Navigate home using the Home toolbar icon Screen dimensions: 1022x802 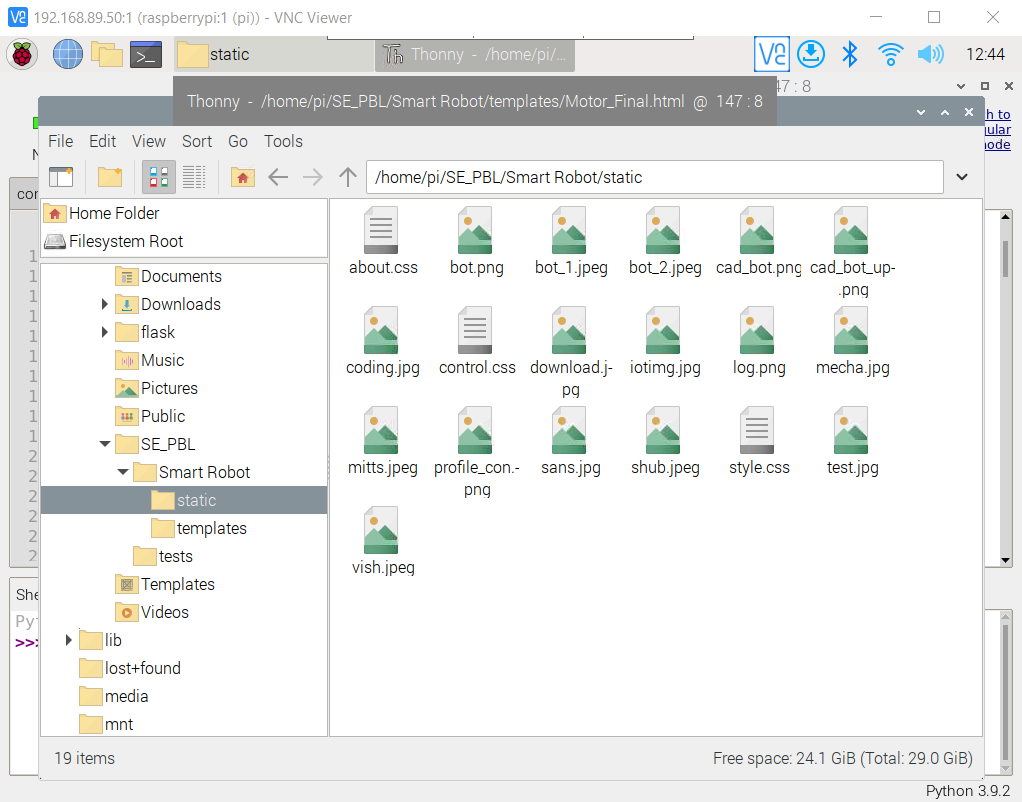244,177
